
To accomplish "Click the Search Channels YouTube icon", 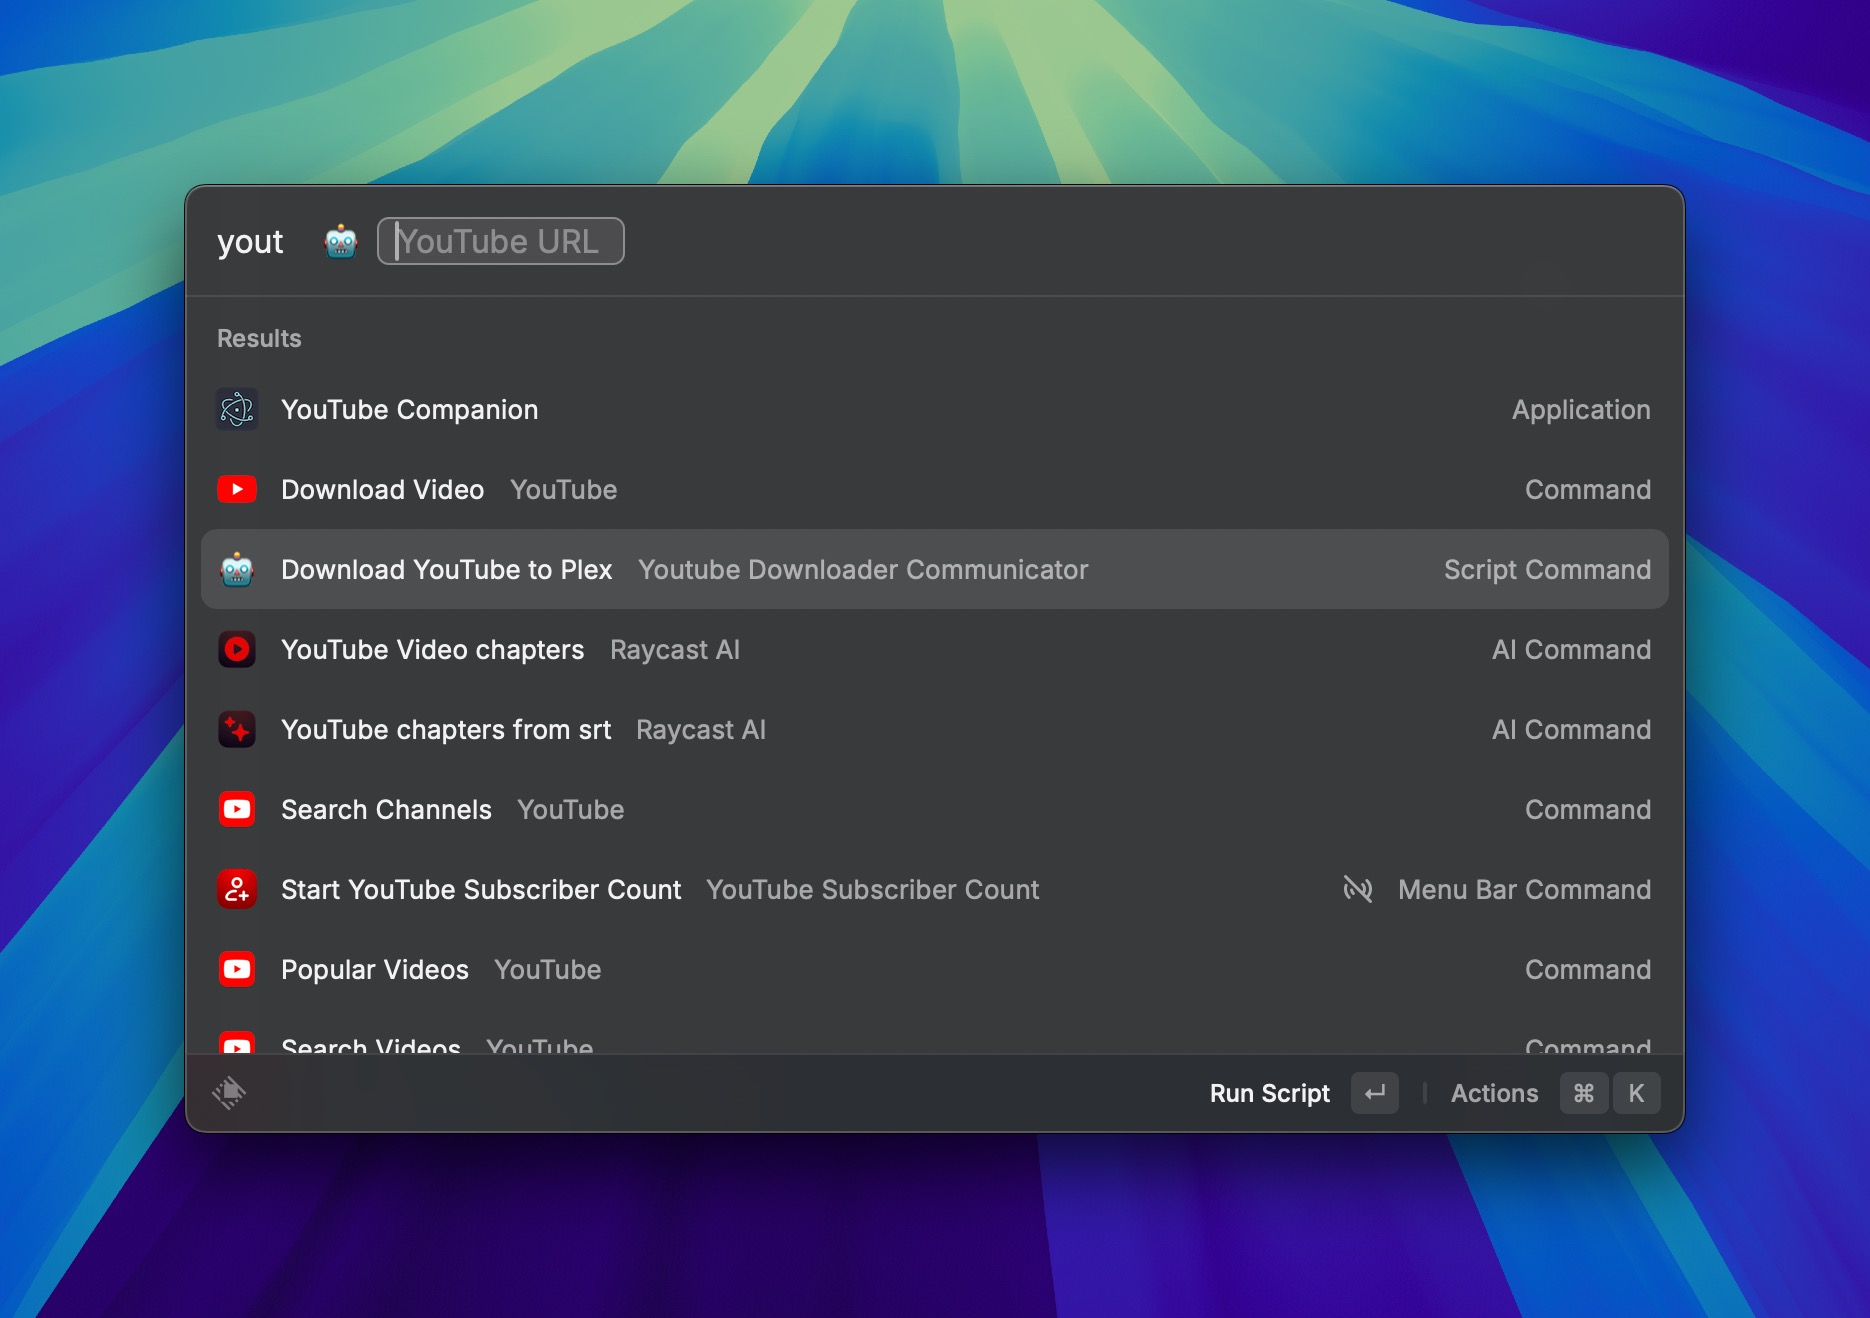I will [237, 809].
